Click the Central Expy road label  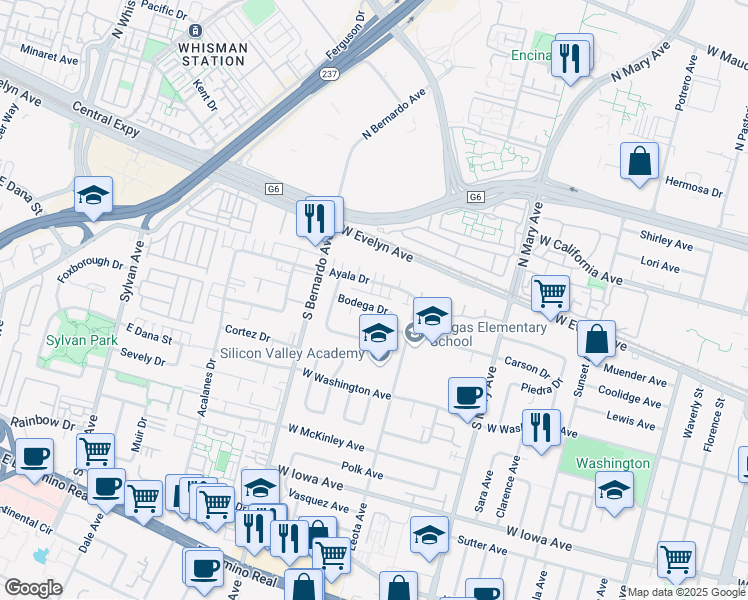tap(106, 118)
